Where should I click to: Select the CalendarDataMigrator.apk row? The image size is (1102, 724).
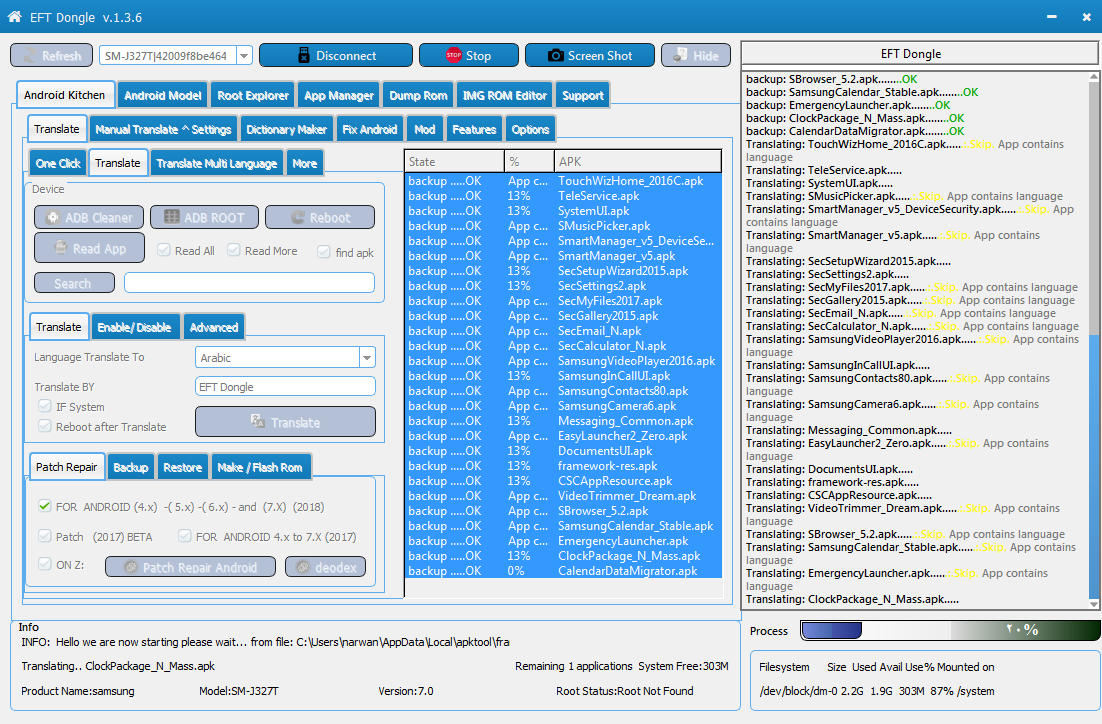(x=564, y=571)
